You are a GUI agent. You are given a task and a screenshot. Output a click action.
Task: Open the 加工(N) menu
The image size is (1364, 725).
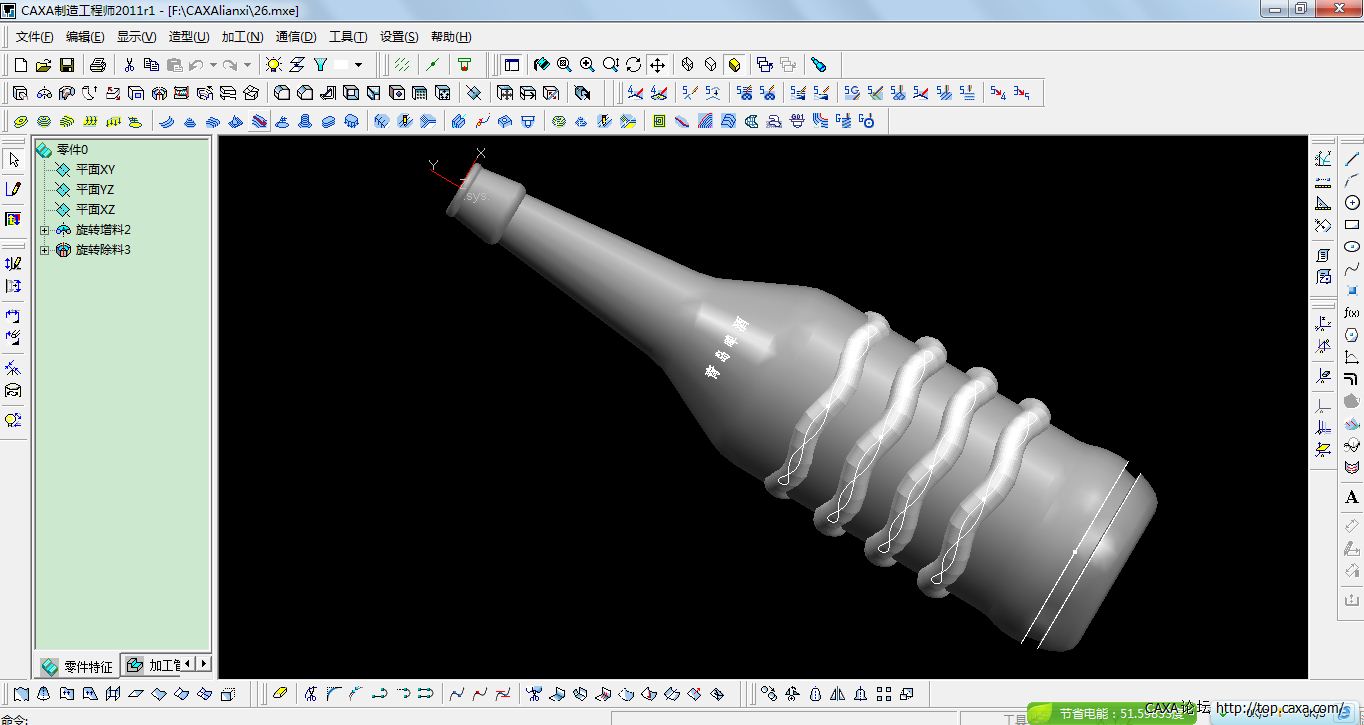(x=242, y=37)
